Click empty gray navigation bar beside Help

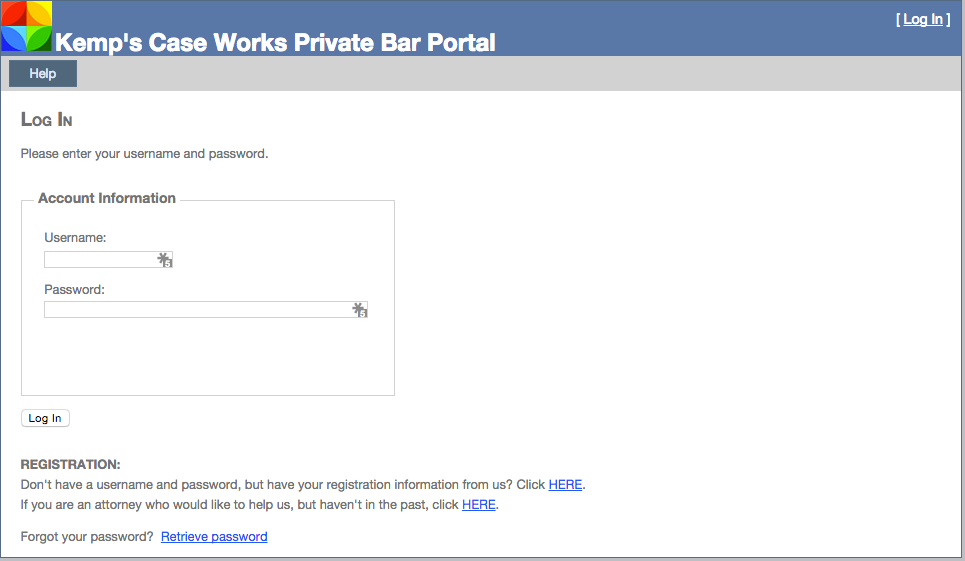pos(500,74)
